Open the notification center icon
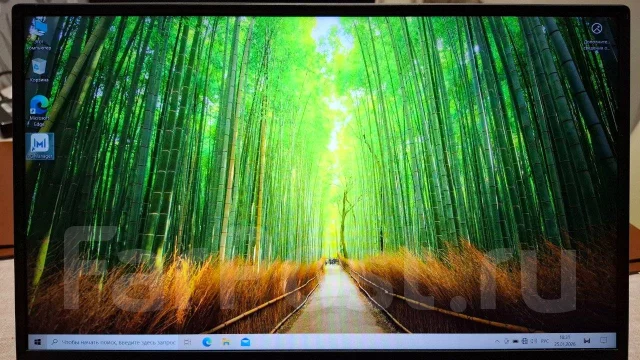640x360 pixels. [604, 340]
